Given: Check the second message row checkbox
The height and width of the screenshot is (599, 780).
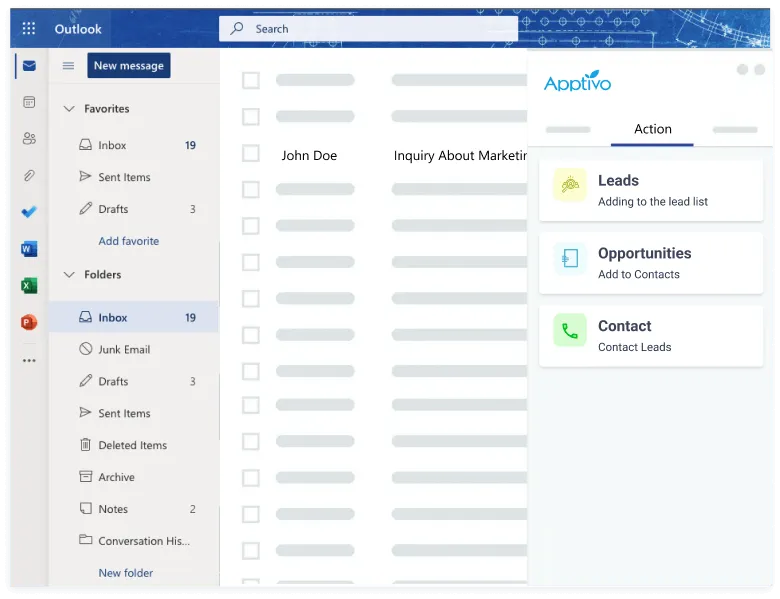Looking at the screenshot, I should click(251, 117).
